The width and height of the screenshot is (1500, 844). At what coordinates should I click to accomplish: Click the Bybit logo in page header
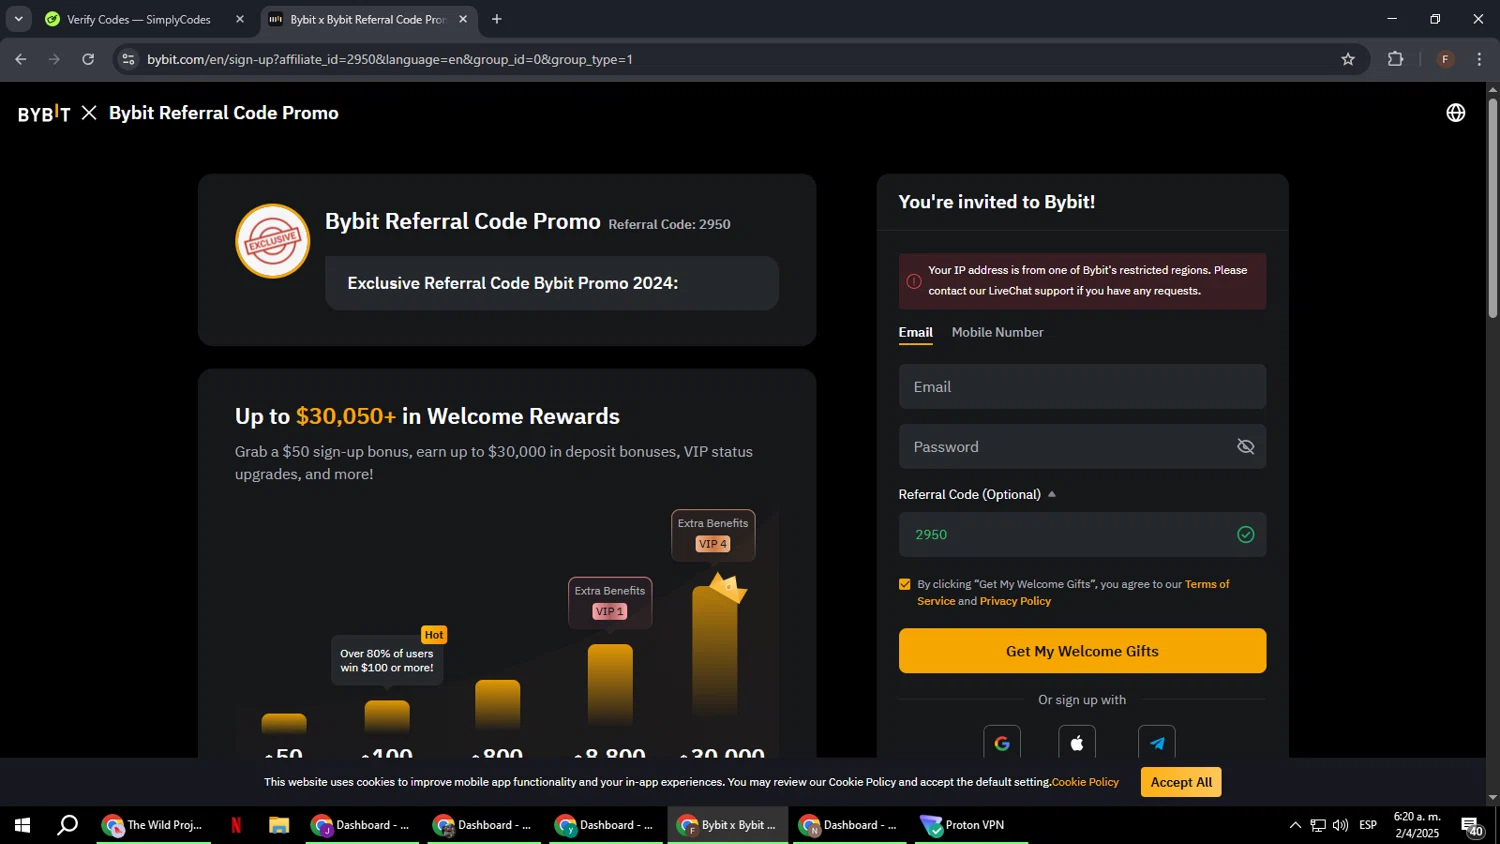click(x=44, y=113)
